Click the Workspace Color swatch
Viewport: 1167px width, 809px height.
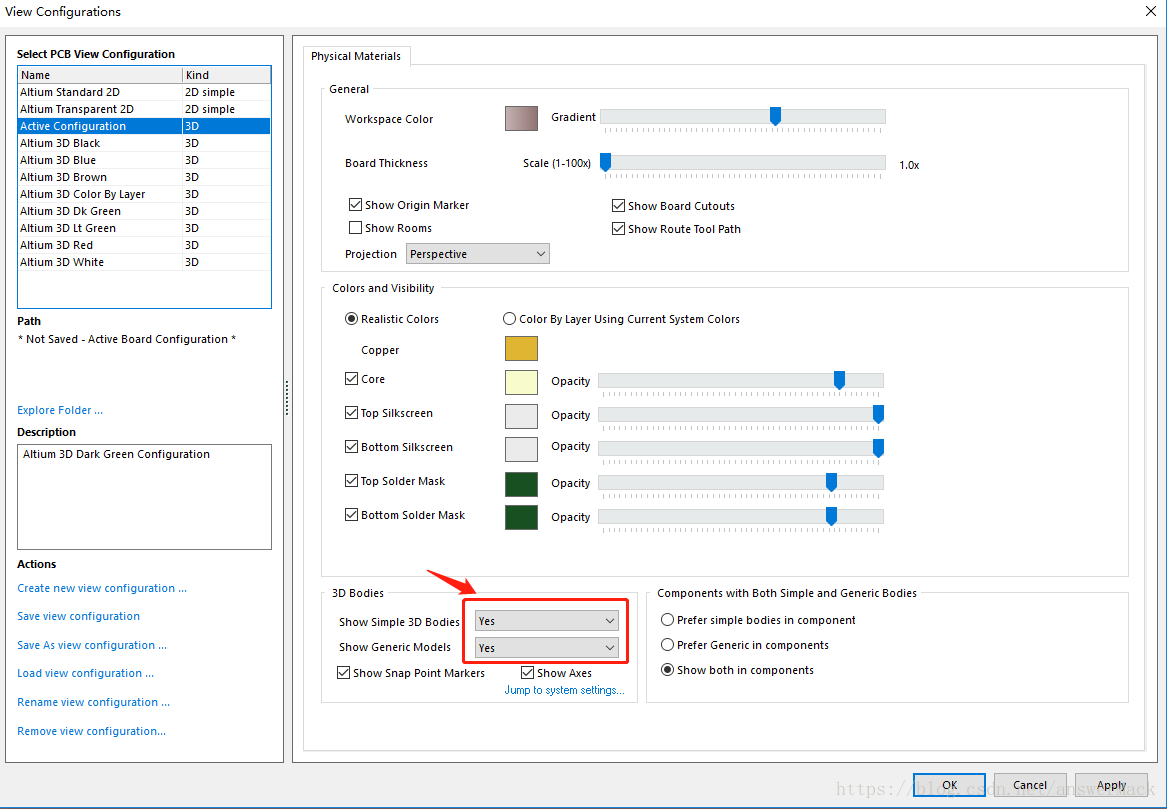point(521,118)
